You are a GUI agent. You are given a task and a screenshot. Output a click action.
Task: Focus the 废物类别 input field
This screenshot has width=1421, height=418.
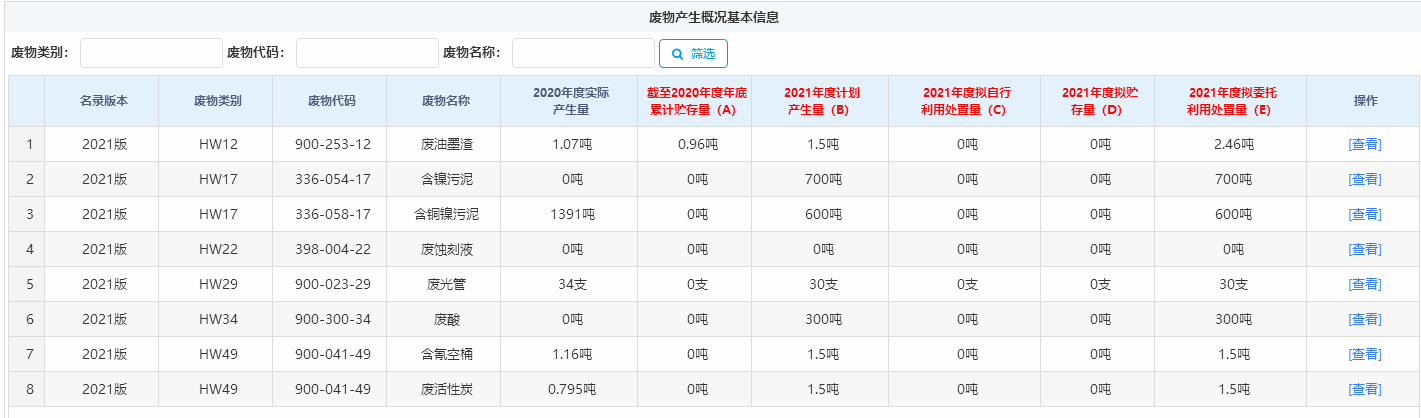coord(151,53)
